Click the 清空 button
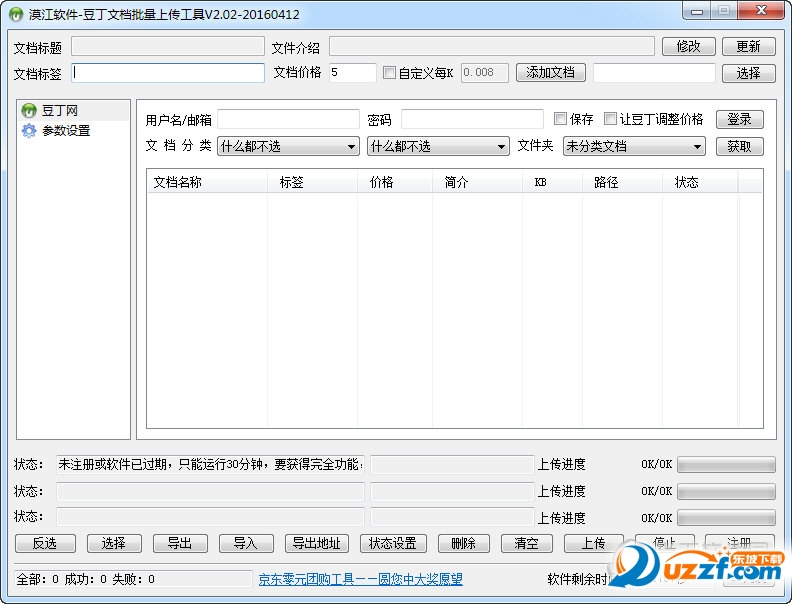This screenshot has width=792, height=604. [526, 543]
